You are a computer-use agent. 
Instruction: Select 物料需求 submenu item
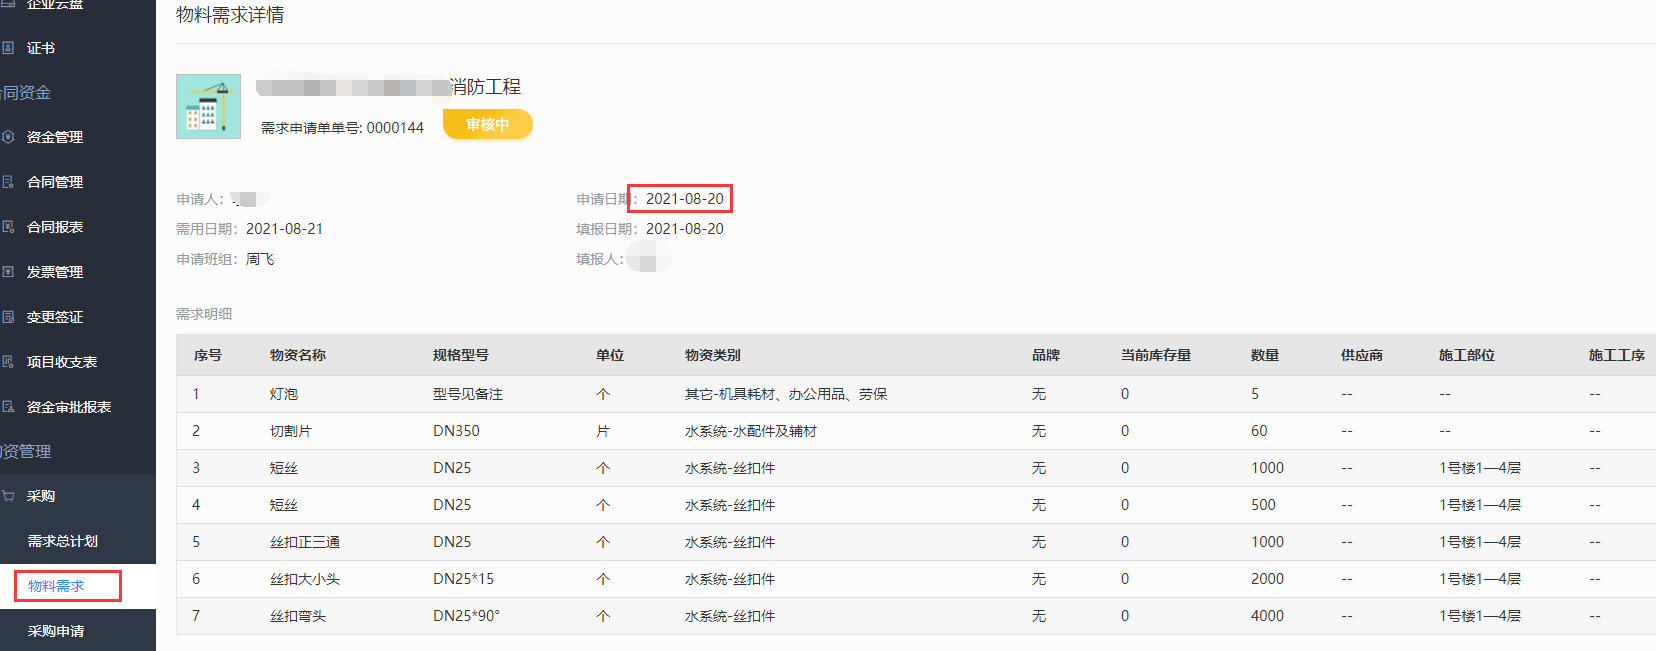point(56,586)
